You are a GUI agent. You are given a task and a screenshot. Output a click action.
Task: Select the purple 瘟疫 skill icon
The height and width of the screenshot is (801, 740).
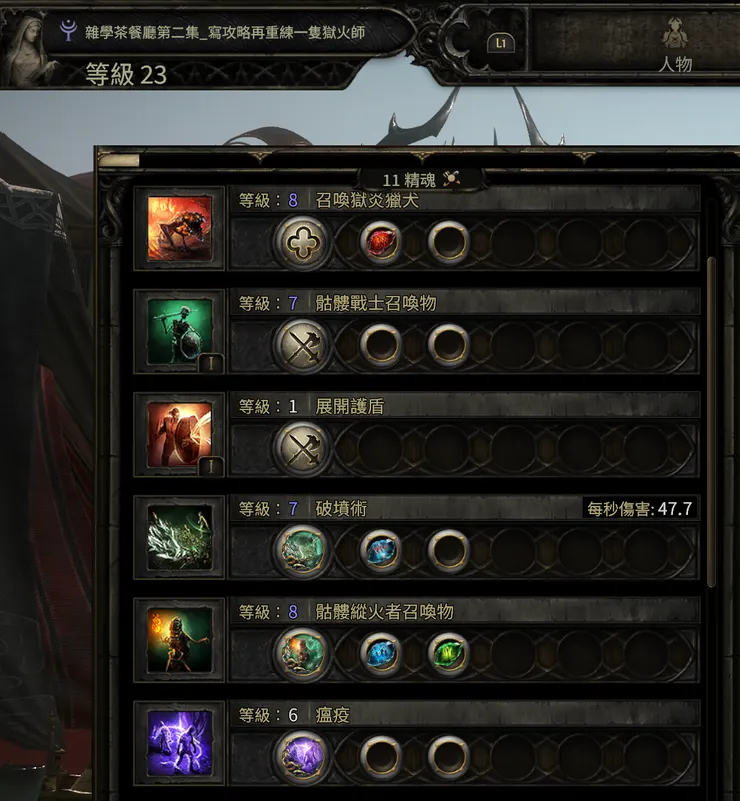[179, 743]
